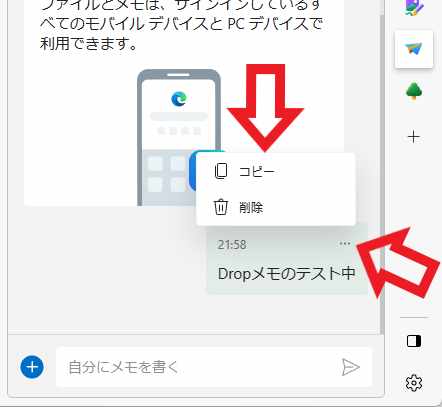Click the blue plus attach-file button
442x407 pixels.
tap(32, 367)
